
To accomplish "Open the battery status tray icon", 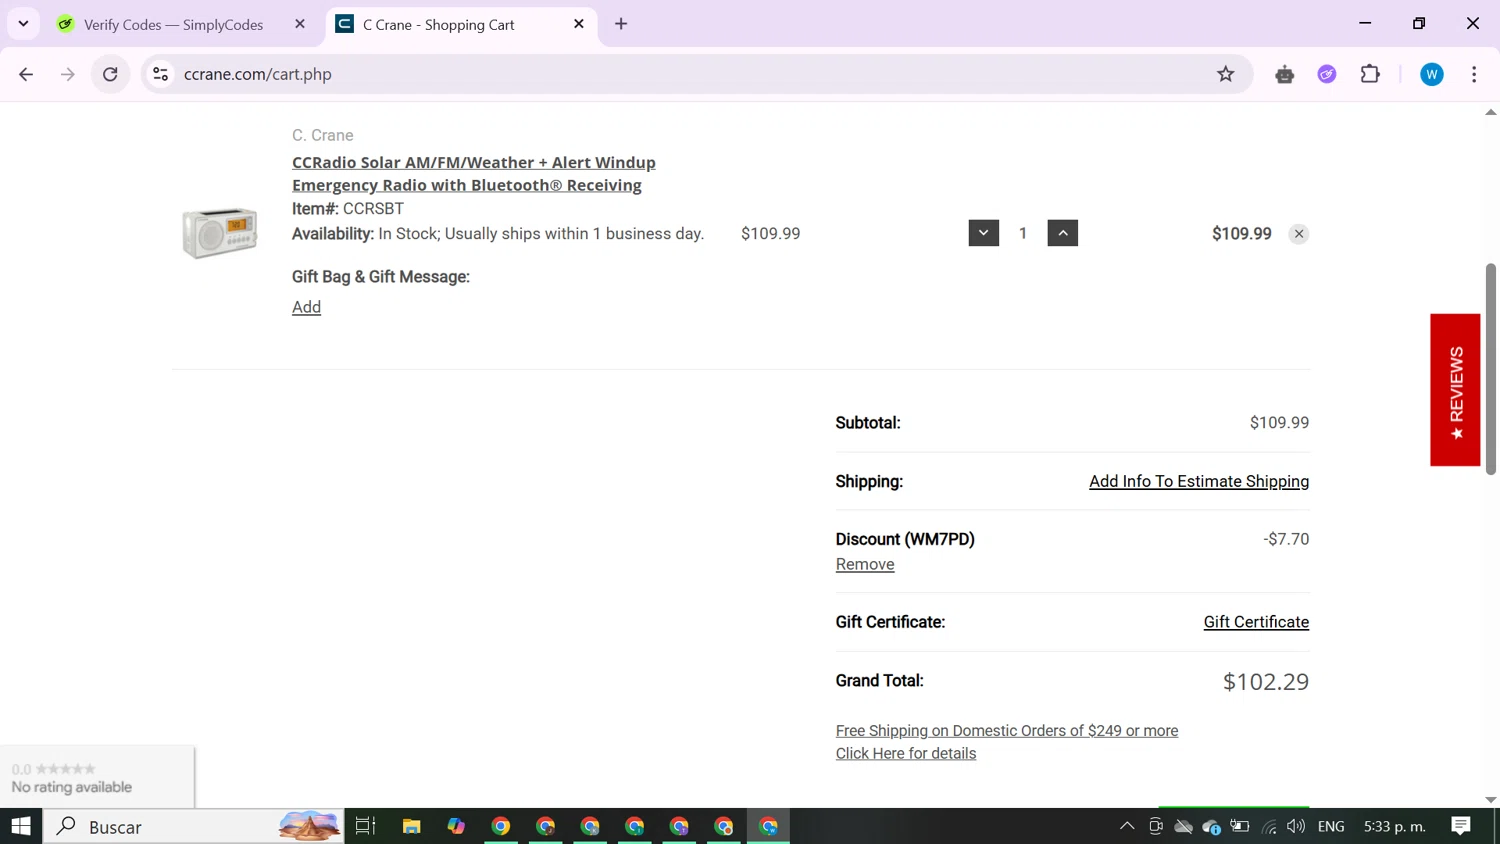I will [1240, 826].
